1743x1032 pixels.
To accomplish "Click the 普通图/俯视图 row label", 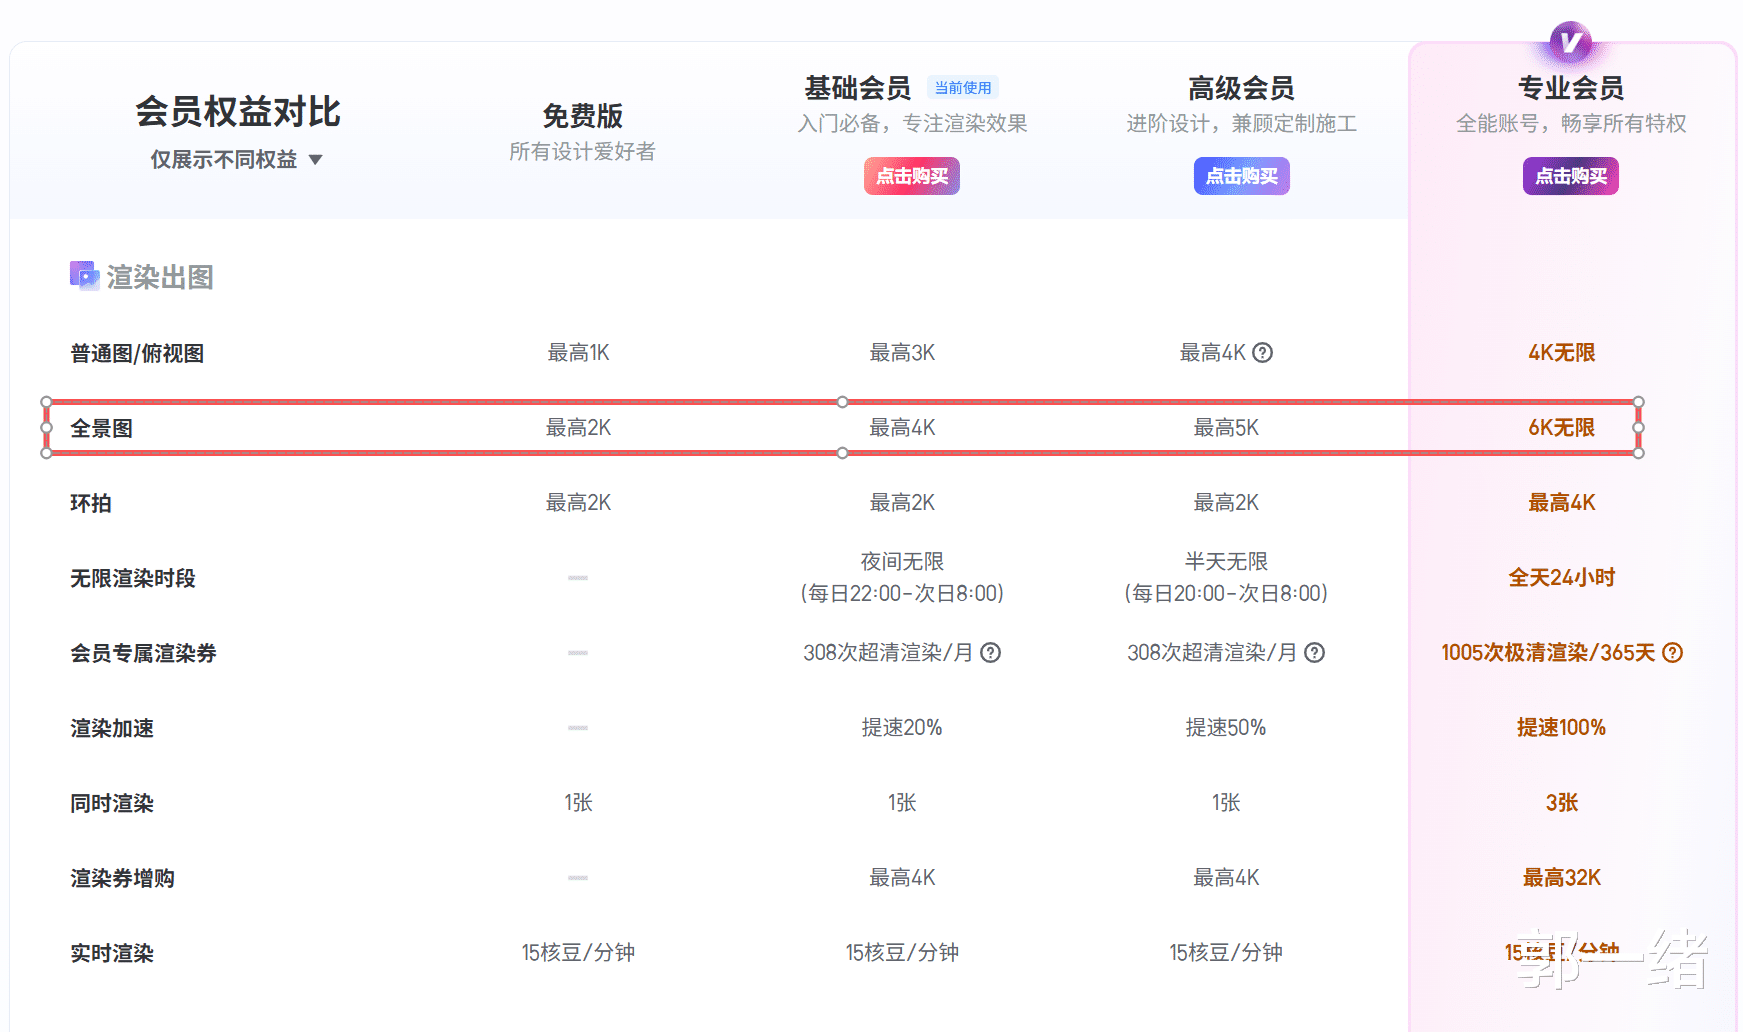I will (137, 353).
